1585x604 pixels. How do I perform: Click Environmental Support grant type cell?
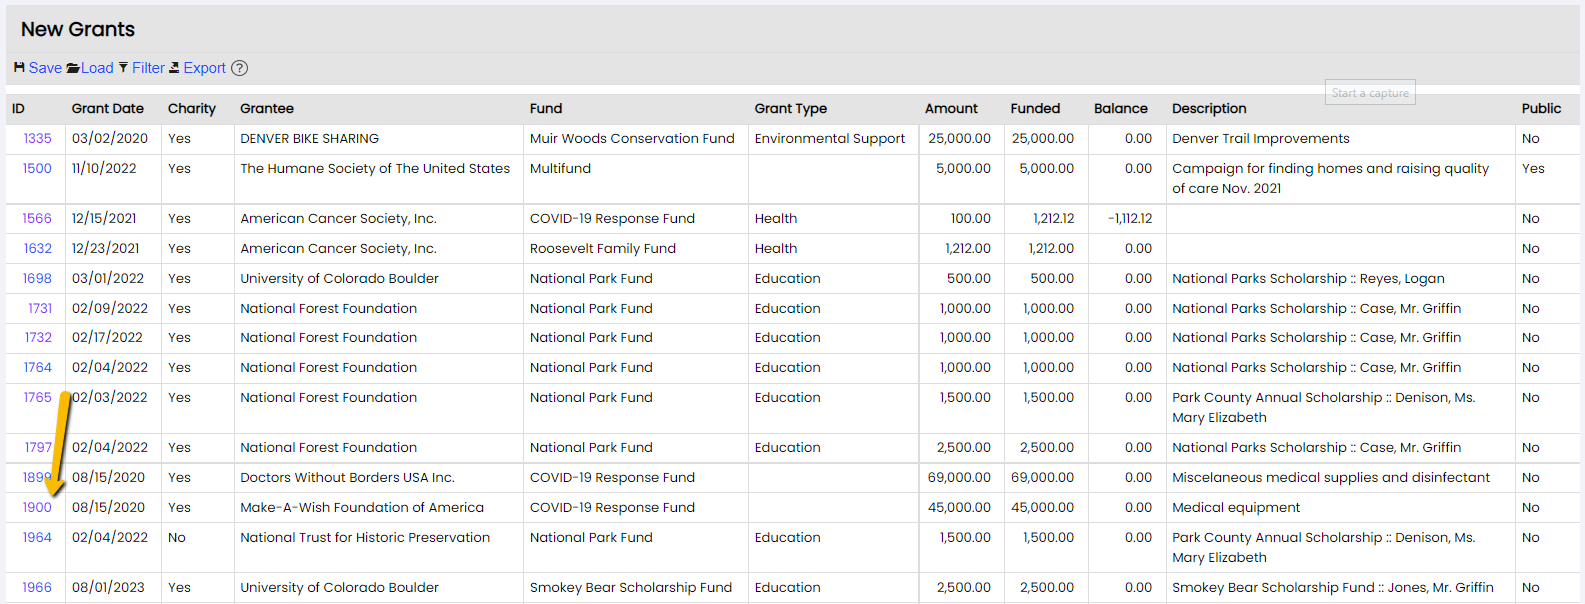click(x=830, y=139)
